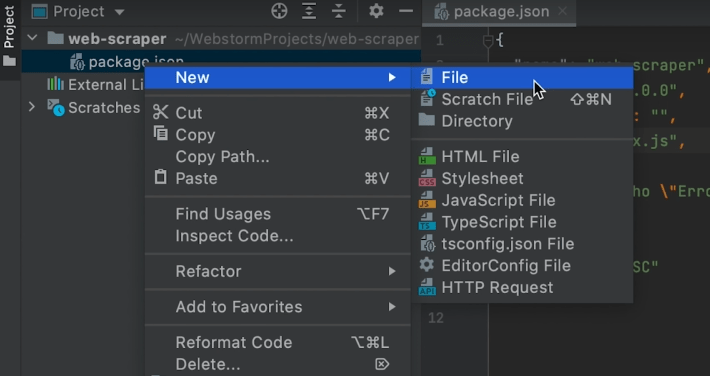Click the Add to Favorites submenu arrow
The height and width of the screenshot is (376, 710).
392,307
